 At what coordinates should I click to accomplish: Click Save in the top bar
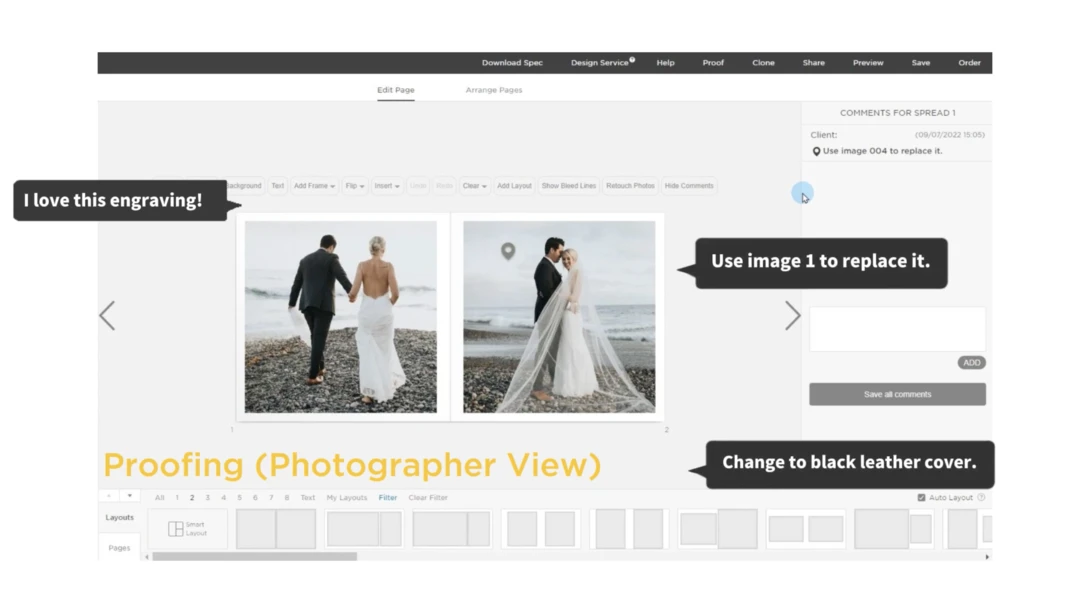[920, 63]
